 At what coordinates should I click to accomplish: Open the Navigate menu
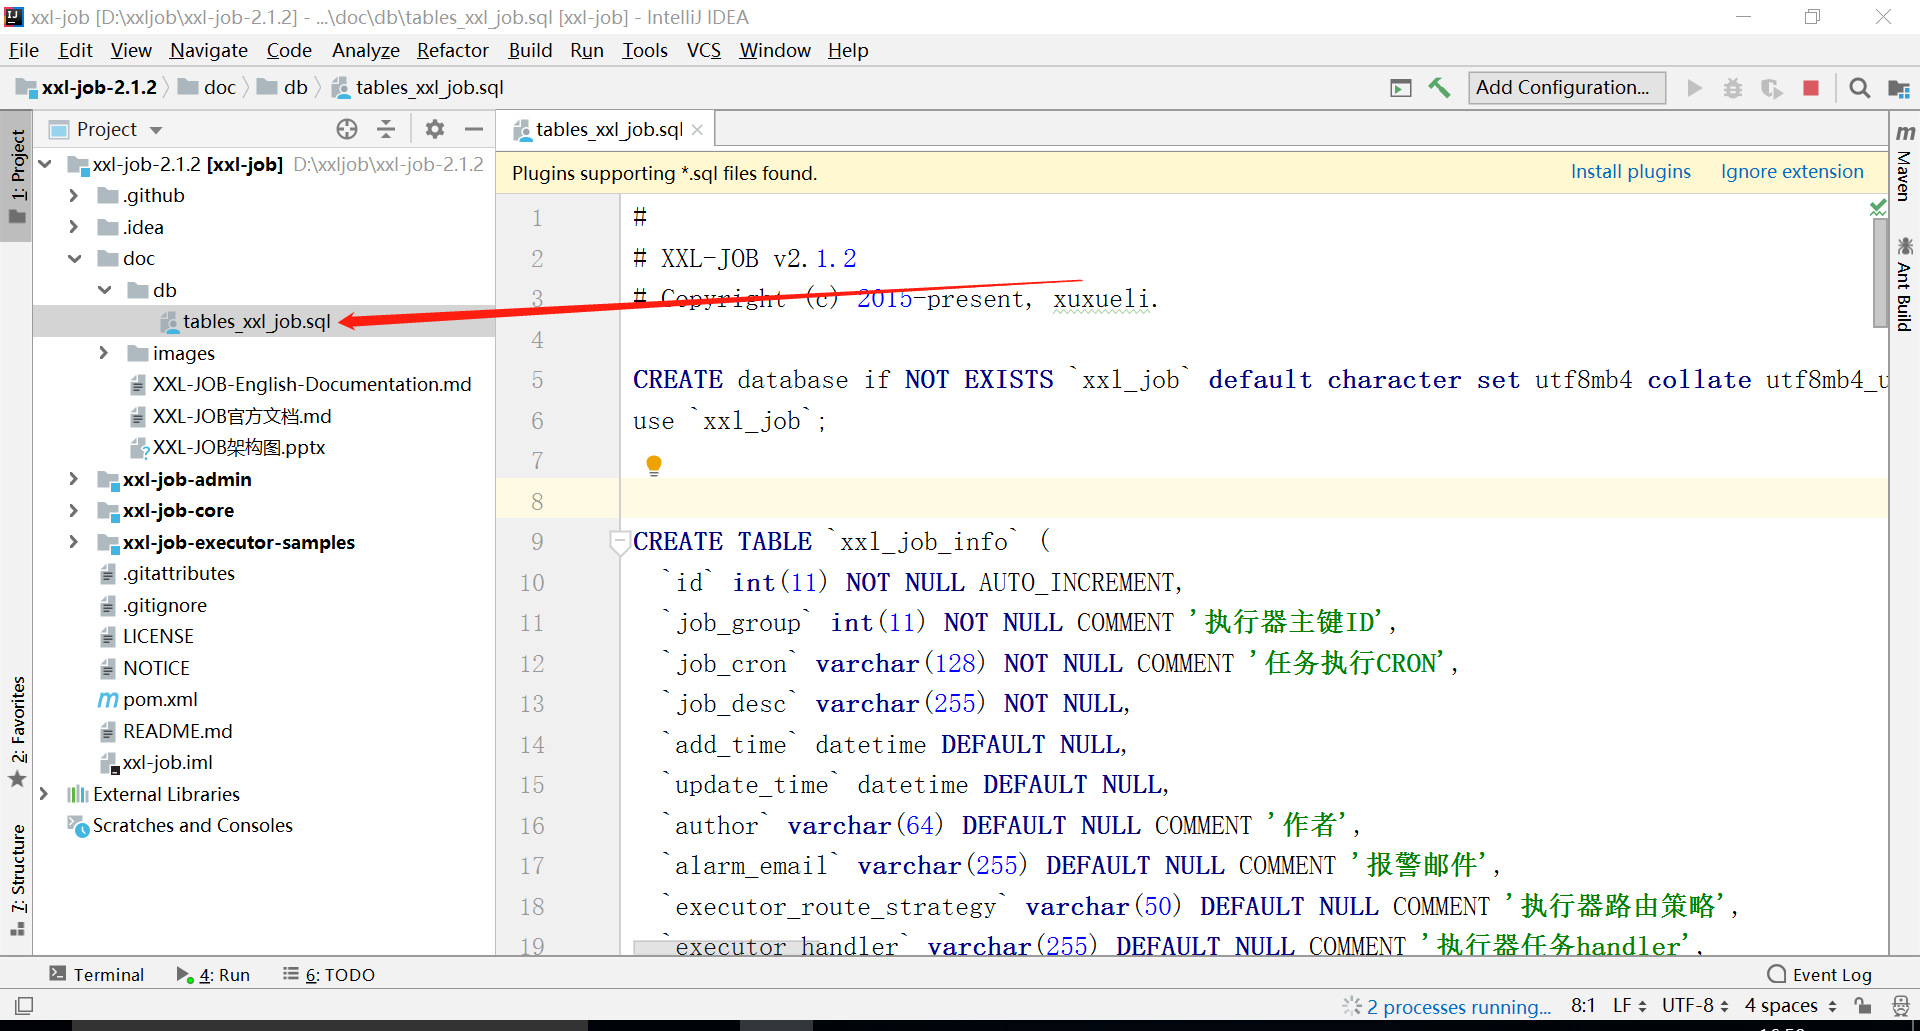[x=209, y=50]
